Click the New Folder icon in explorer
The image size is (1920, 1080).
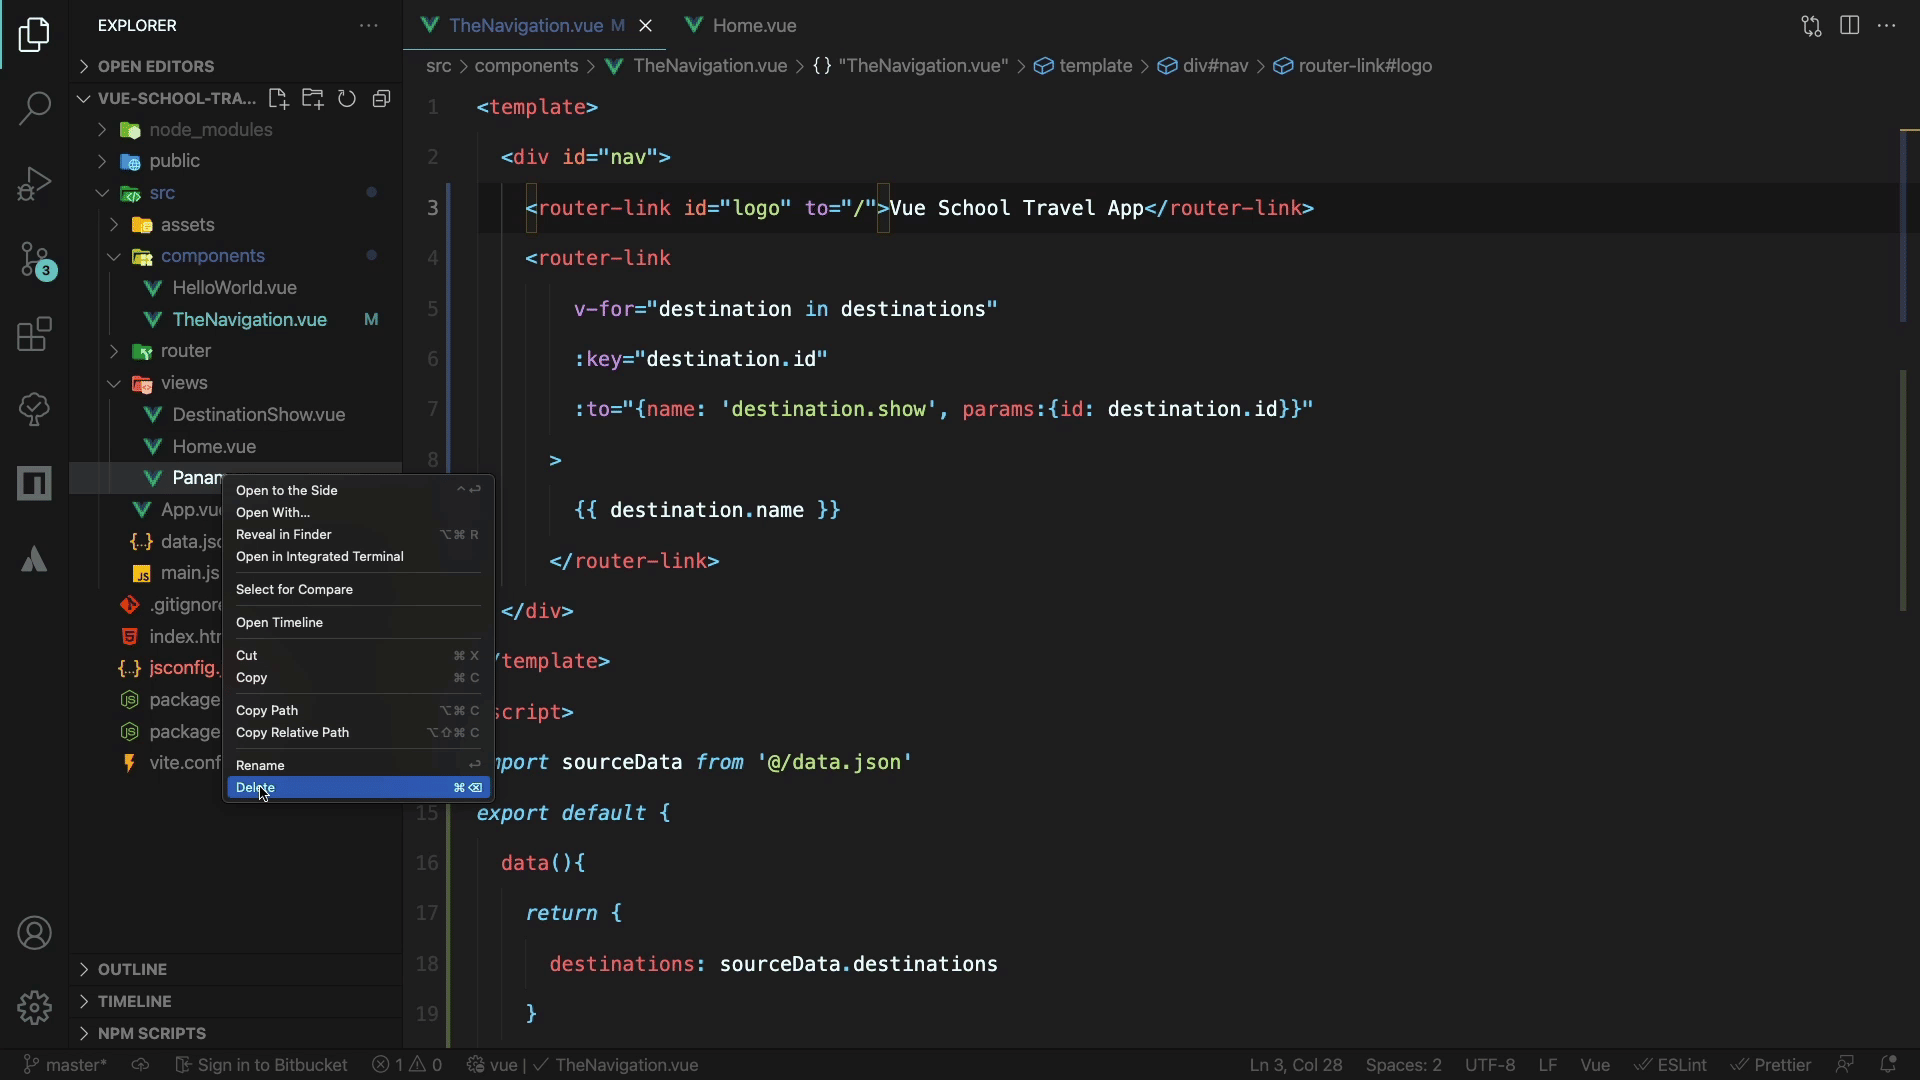tap(313, 99)
